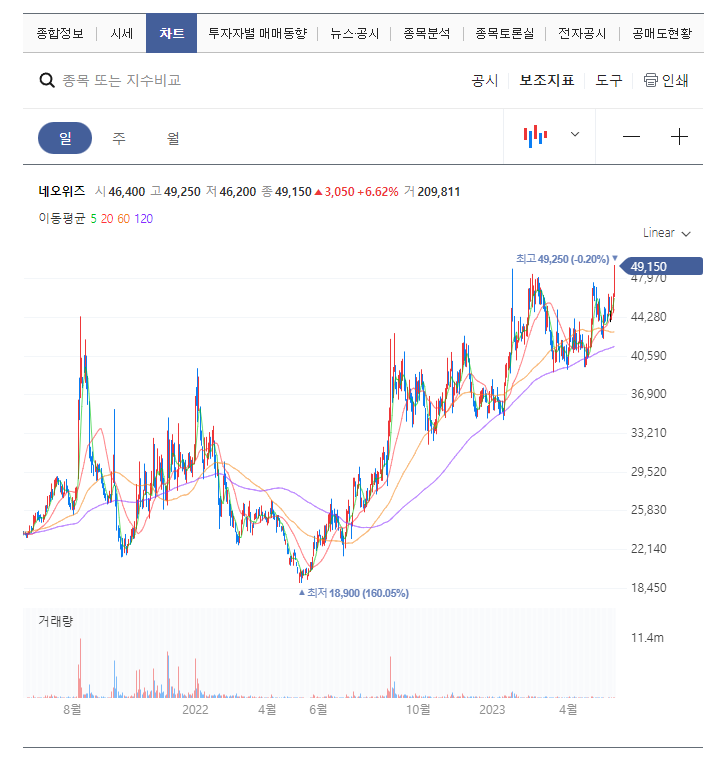Image resolution: width=708 pixels, height=769 pixels.
Task: Click the 공시 button
Action: click(x=484, y=80)
